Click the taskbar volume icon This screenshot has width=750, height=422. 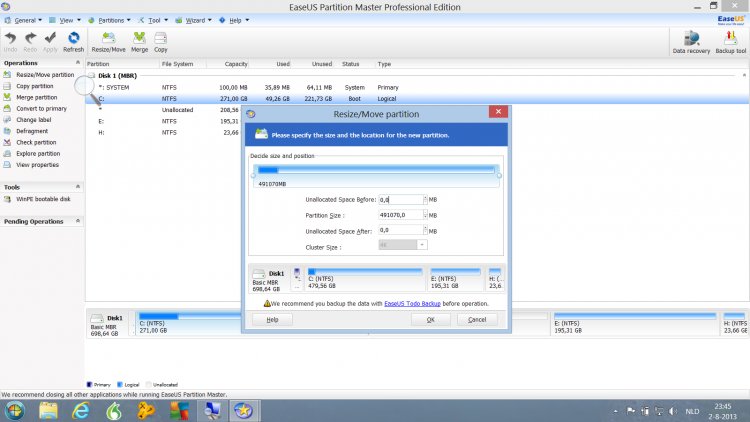(673, 411)
